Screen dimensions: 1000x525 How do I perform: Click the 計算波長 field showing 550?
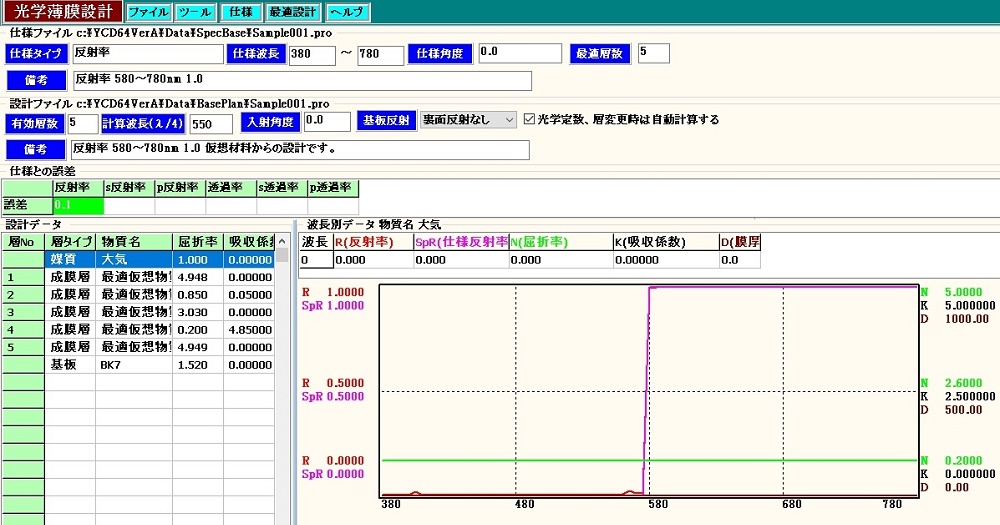[x=211, y=123]
